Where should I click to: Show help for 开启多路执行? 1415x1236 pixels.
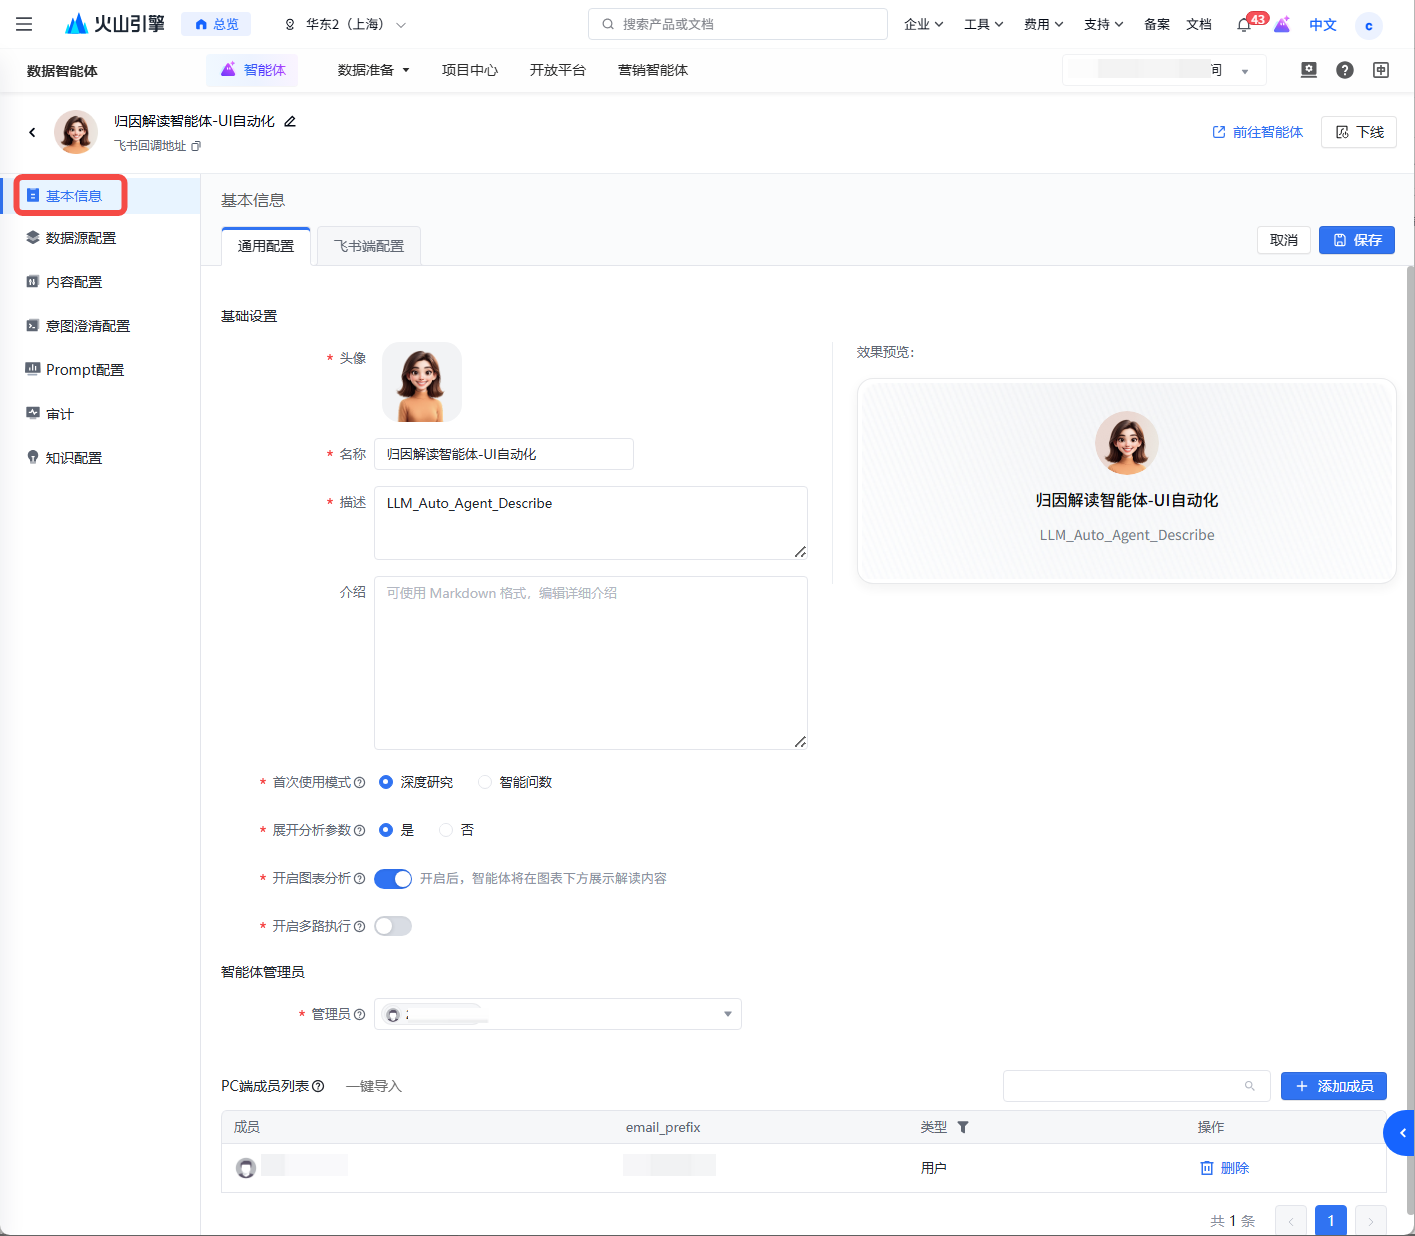coord(360,926)
